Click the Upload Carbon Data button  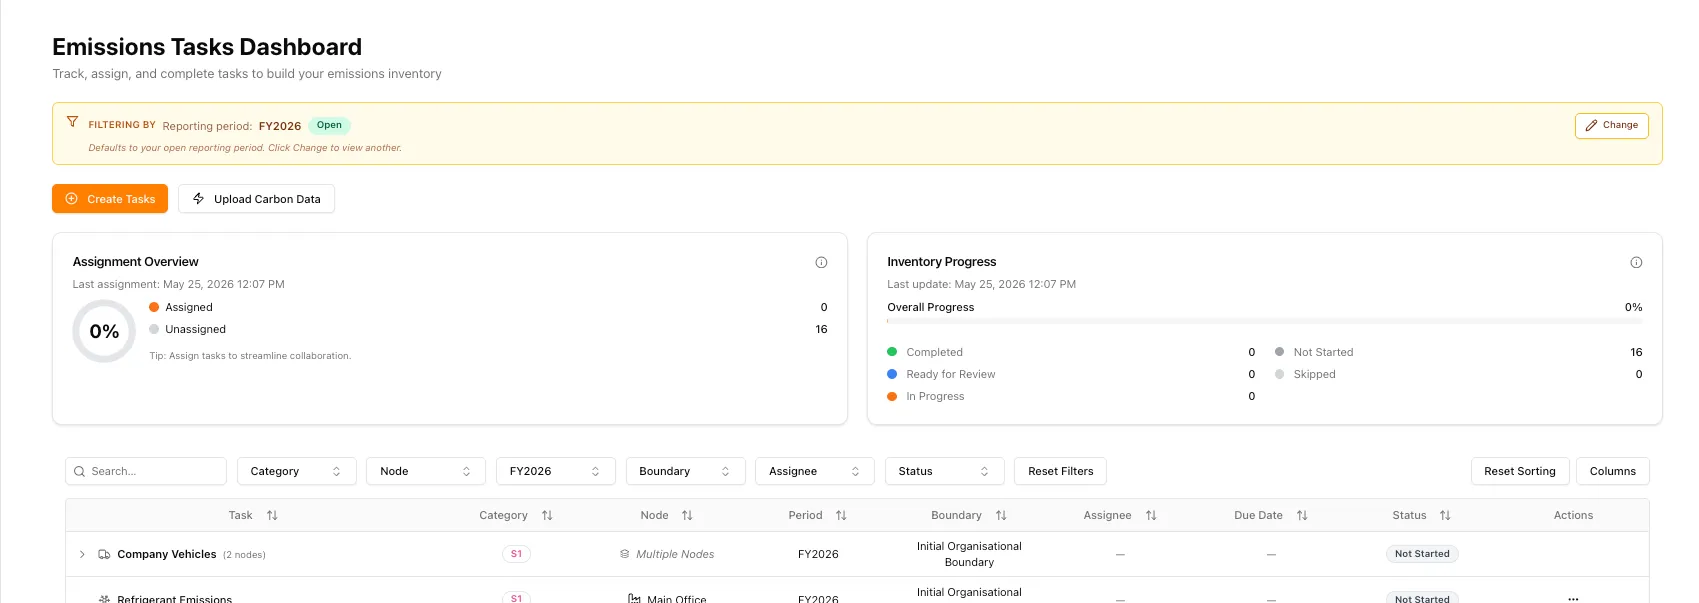pos(256,199)
